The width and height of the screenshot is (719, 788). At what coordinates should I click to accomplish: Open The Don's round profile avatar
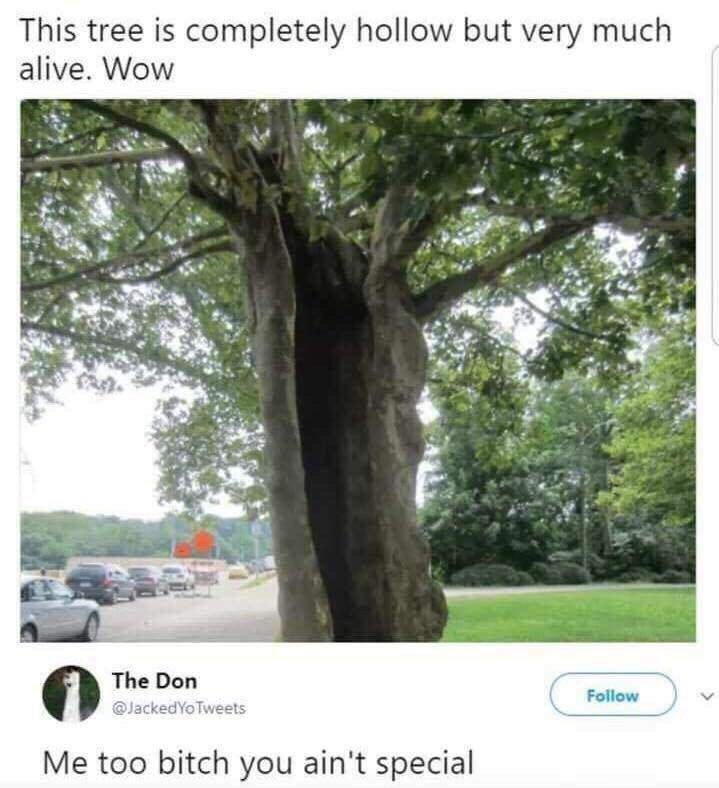71,694
